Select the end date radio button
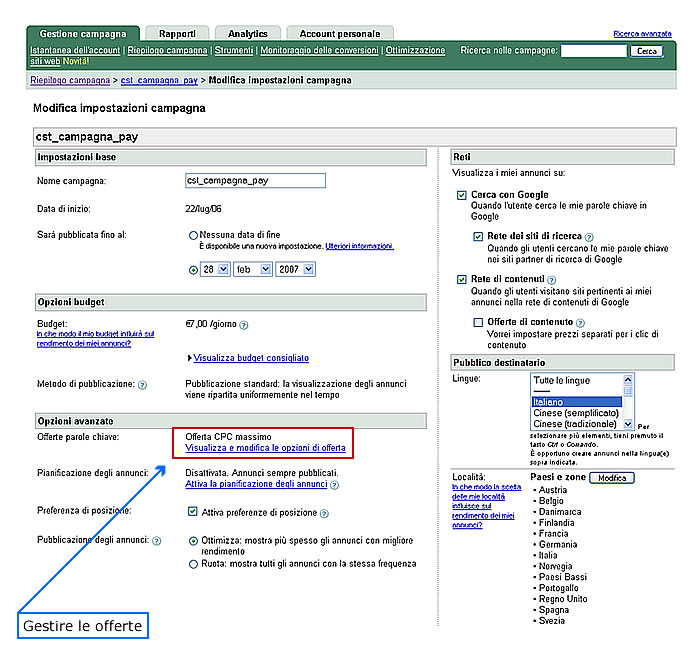The height and width of the screenshot is (670, 700). (x=193, y=270)
